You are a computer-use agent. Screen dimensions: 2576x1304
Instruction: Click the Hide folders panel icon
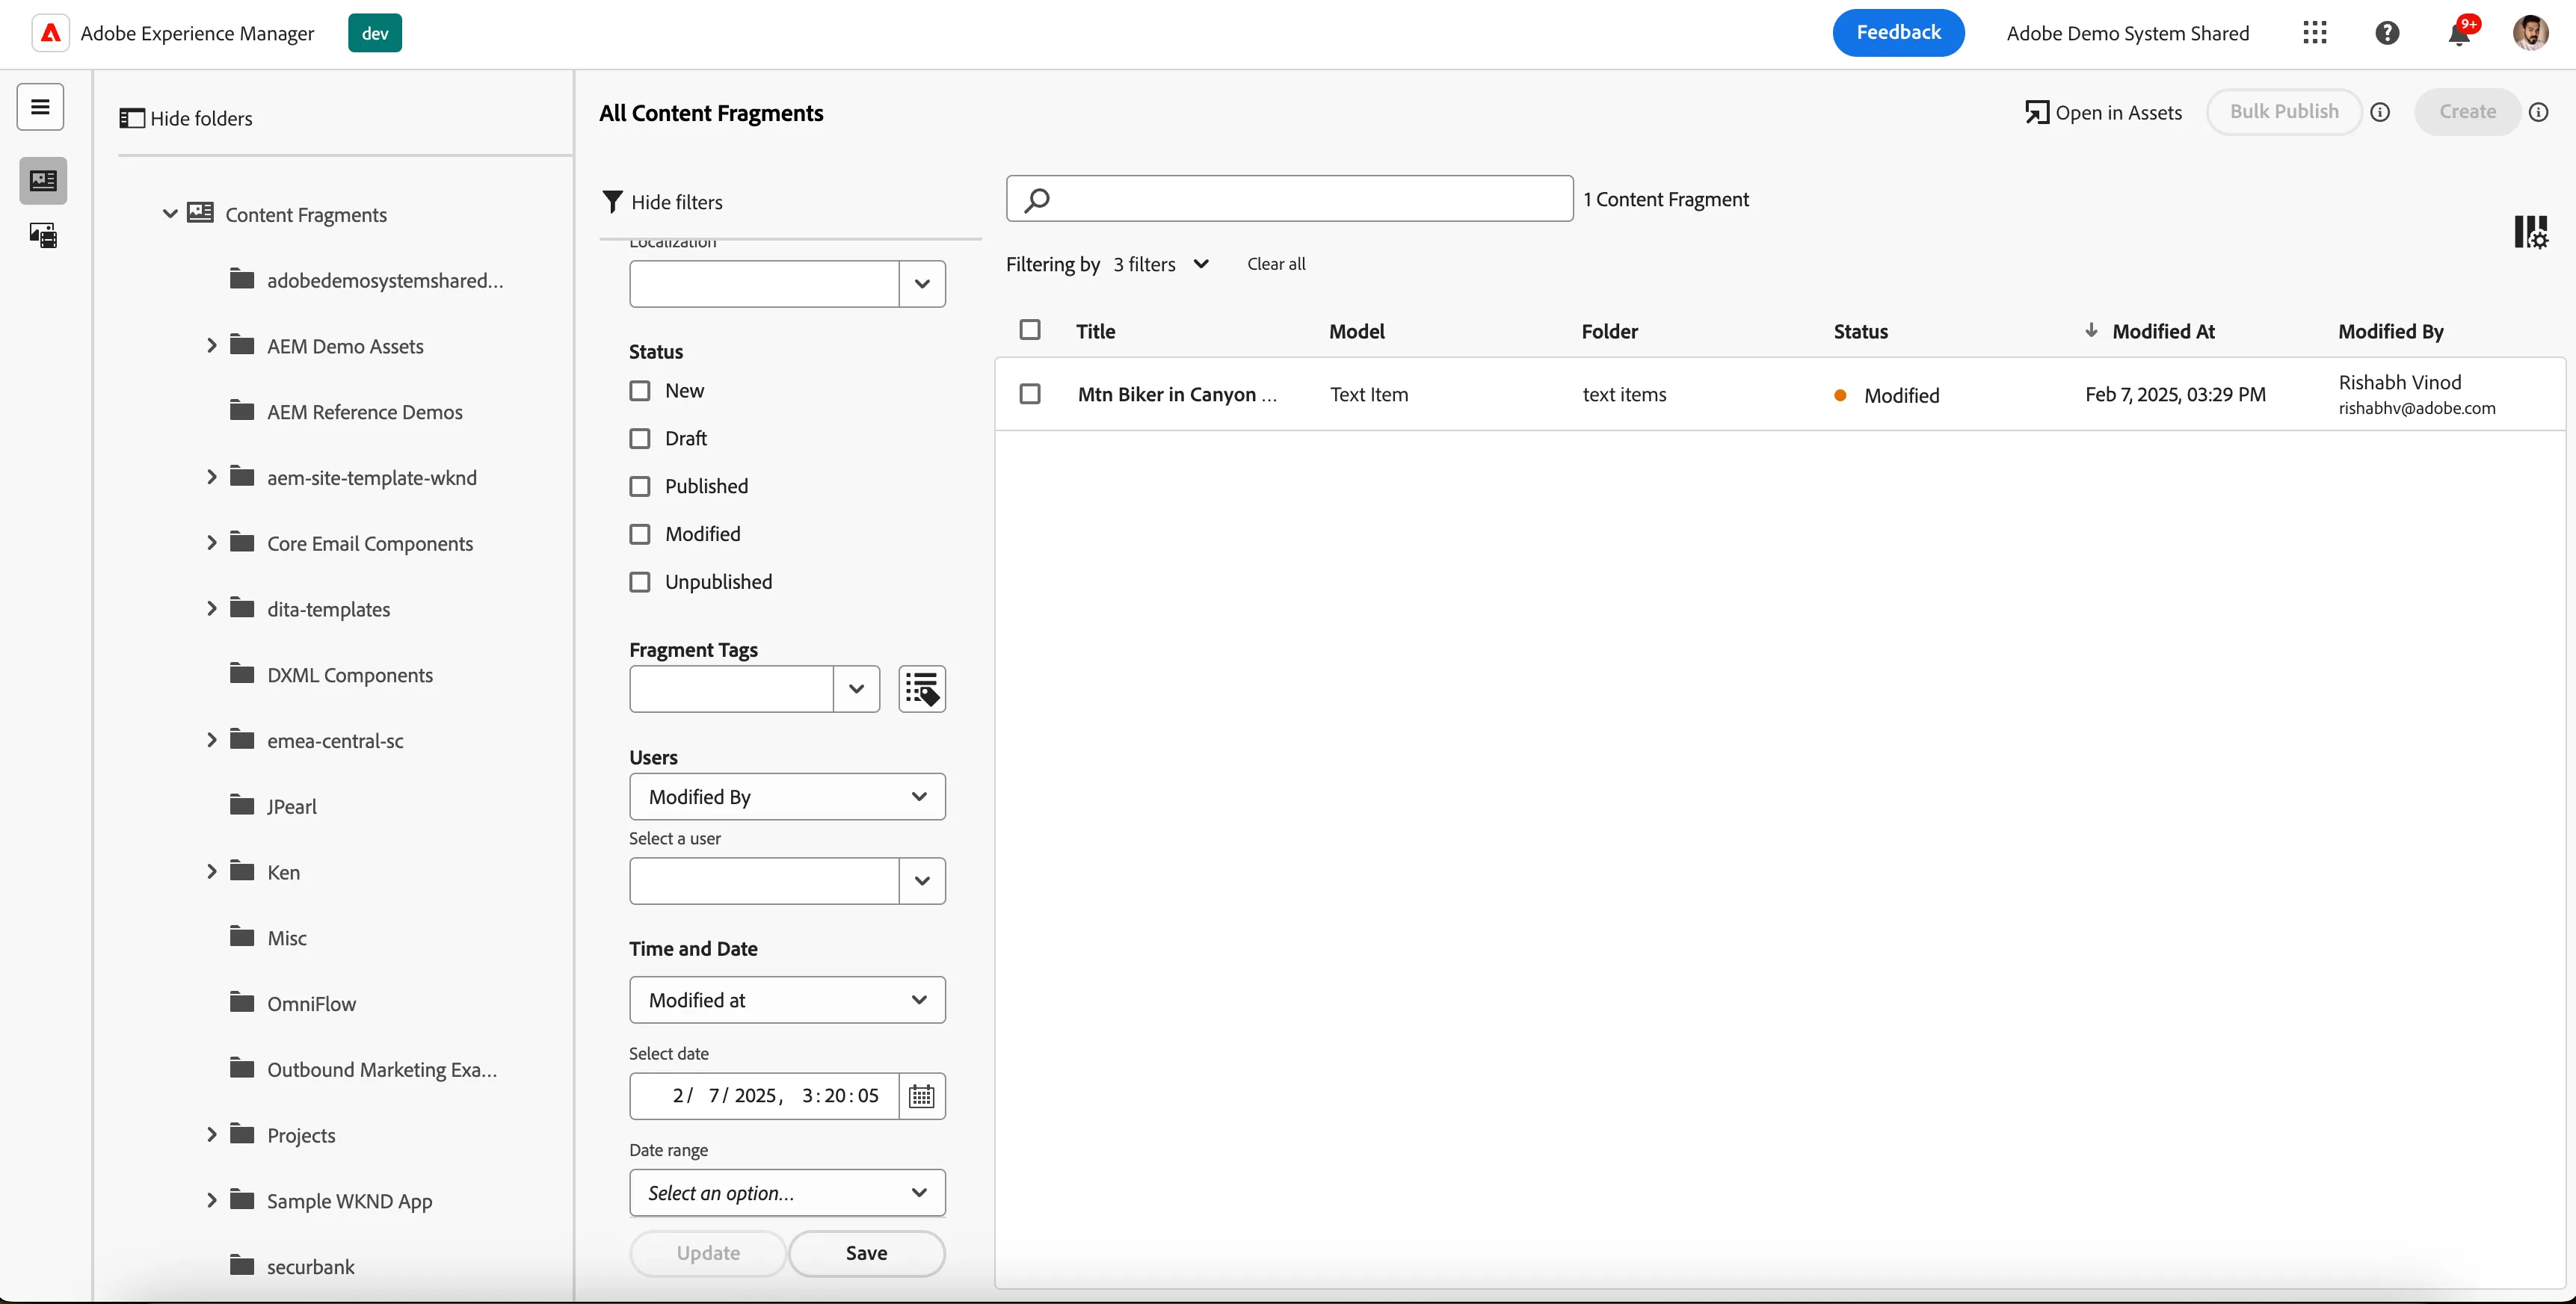coord(131,118)
